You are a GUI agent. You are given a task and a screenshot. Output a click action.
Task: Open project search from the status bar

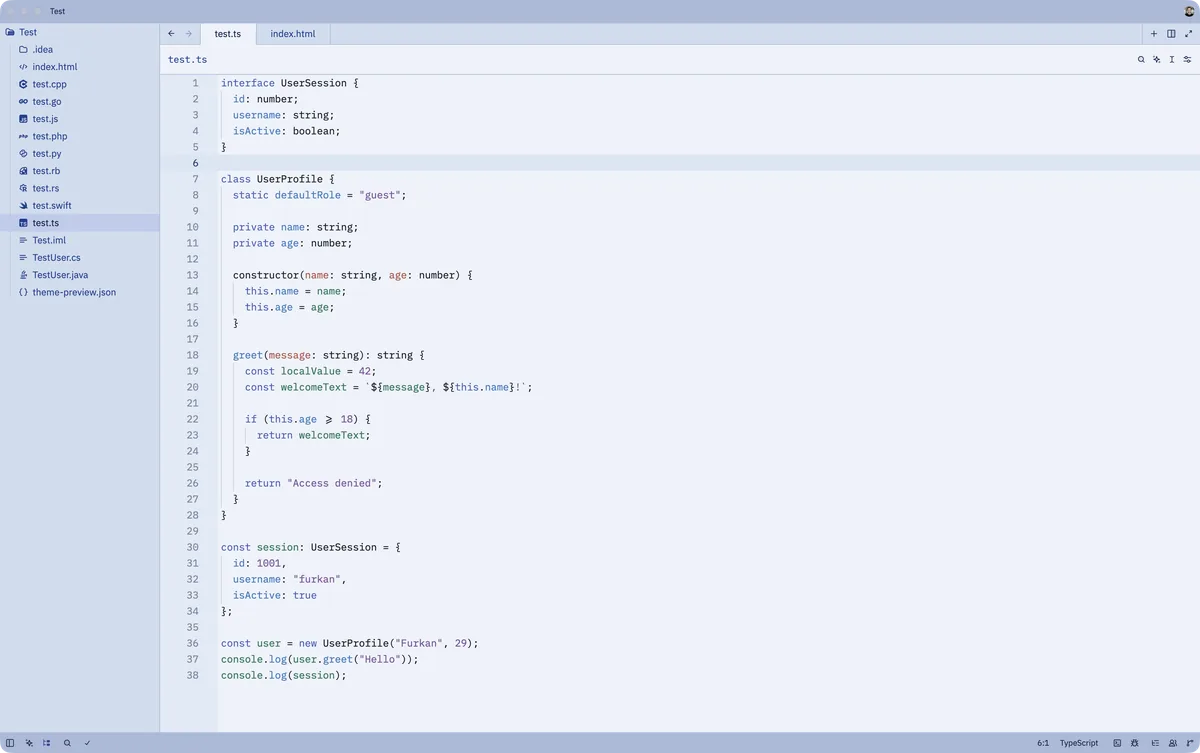tap(67, 743)
